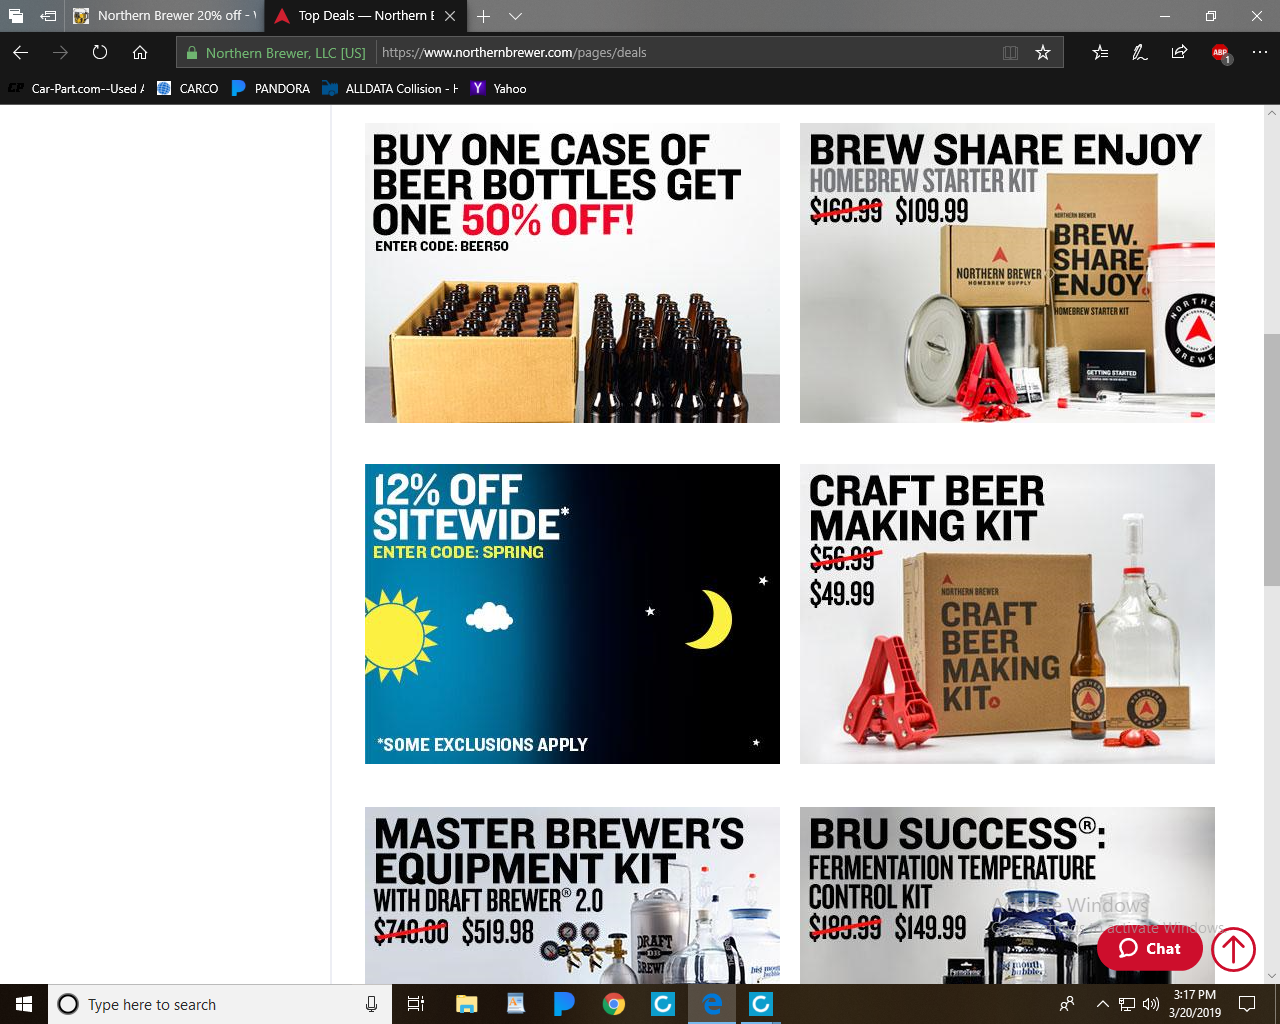Open a new tab with plus button

(x=483, y=16)
